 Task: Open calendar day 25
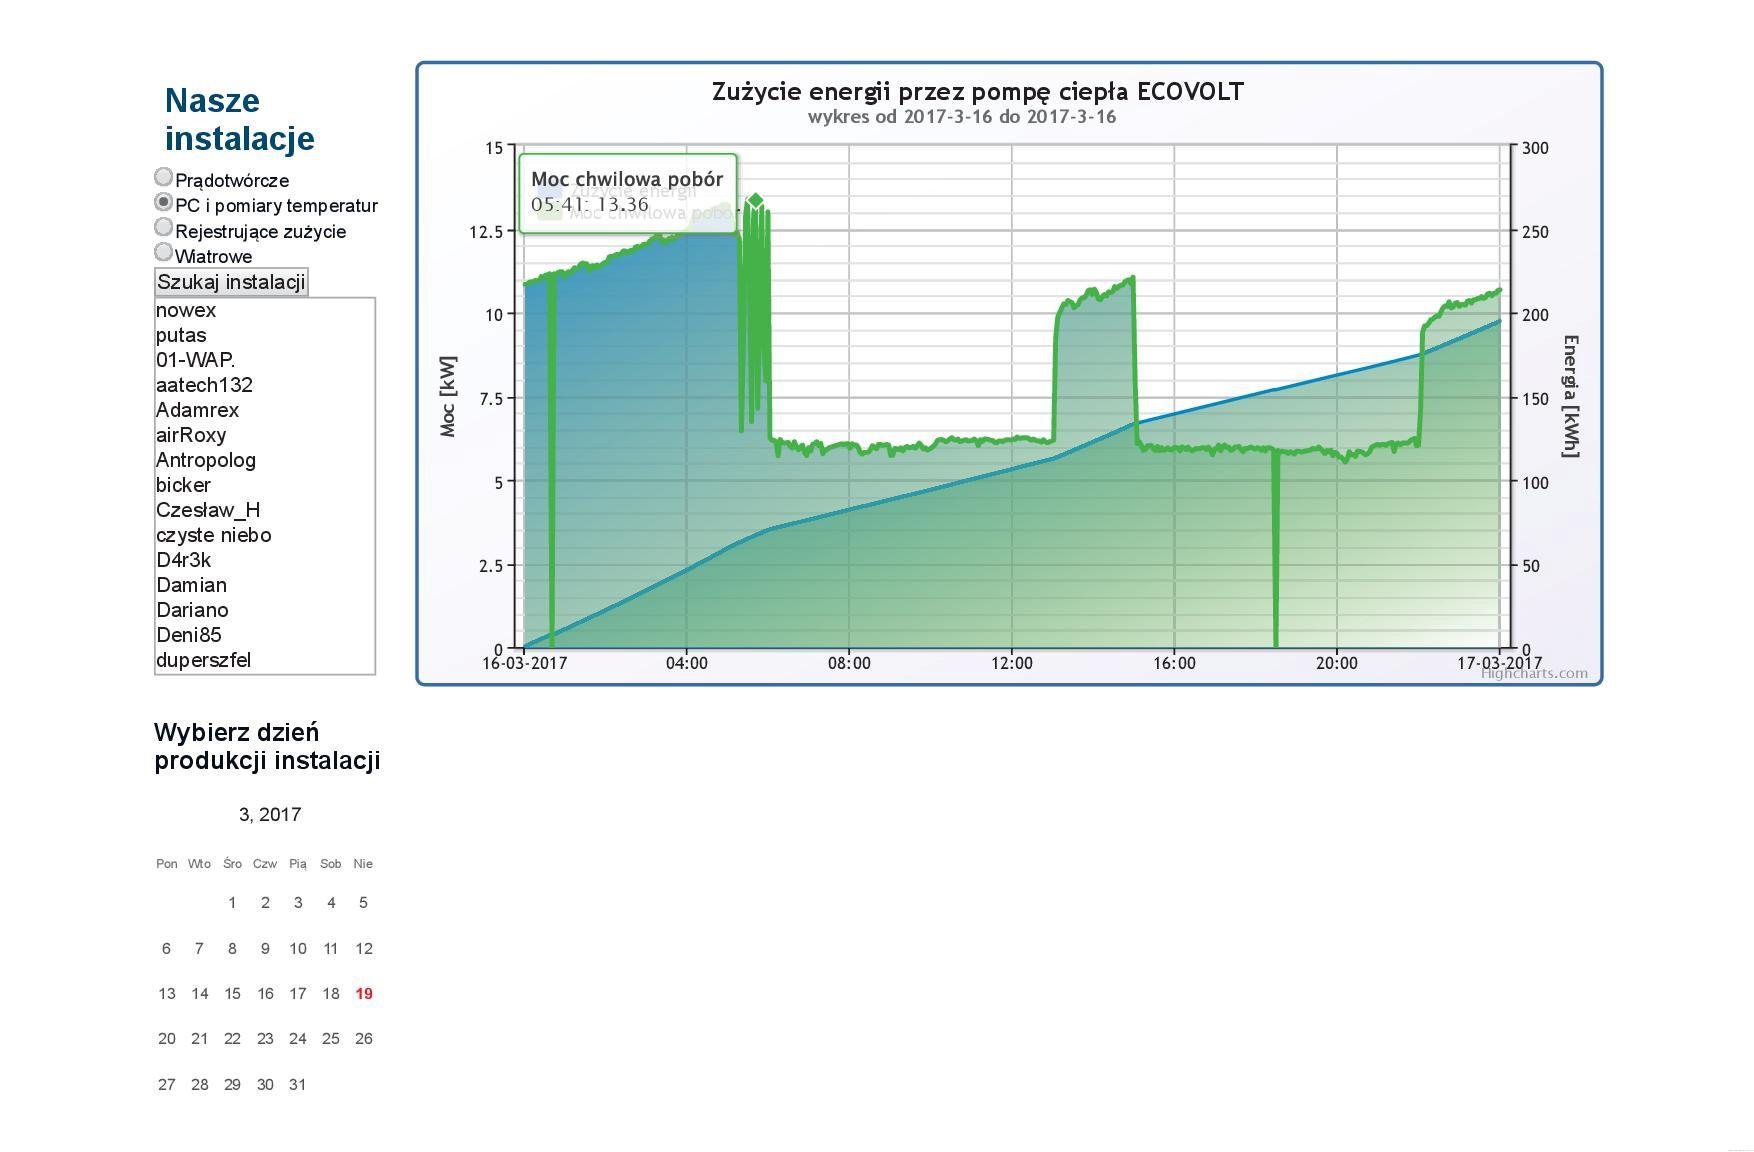tap(331, 1039)
